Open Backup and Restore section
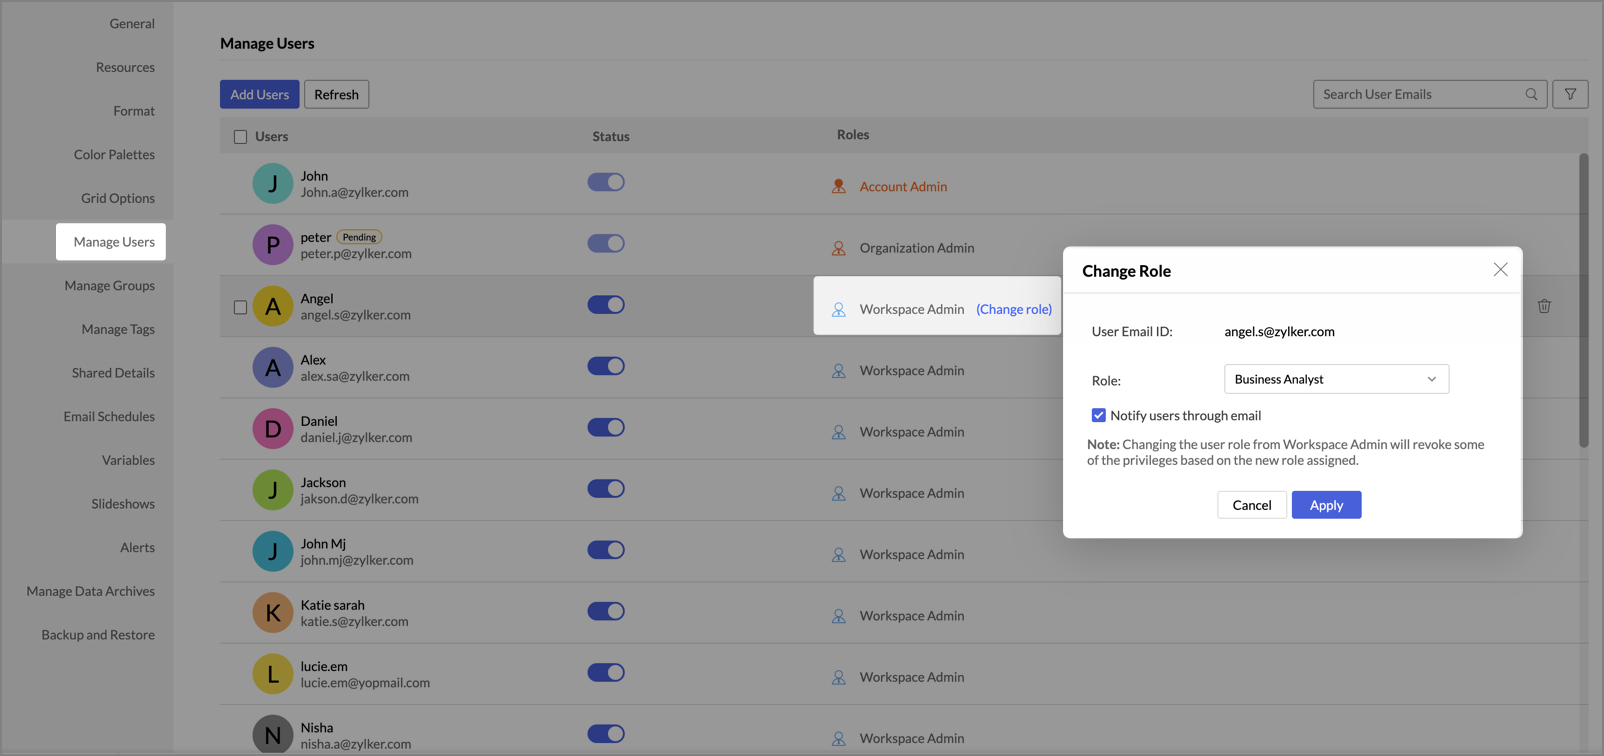The height and width of the screenshot is (756, 1604). coord(98,634)
